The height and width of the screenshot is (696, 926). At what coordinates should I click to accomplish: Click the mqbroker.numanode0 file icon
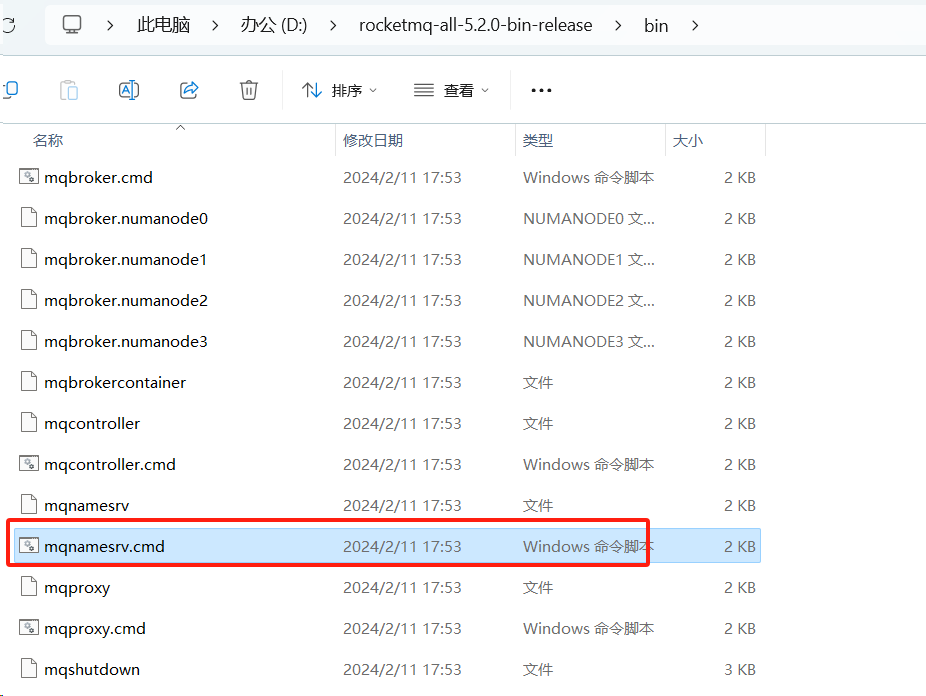[x=29, y=218]
